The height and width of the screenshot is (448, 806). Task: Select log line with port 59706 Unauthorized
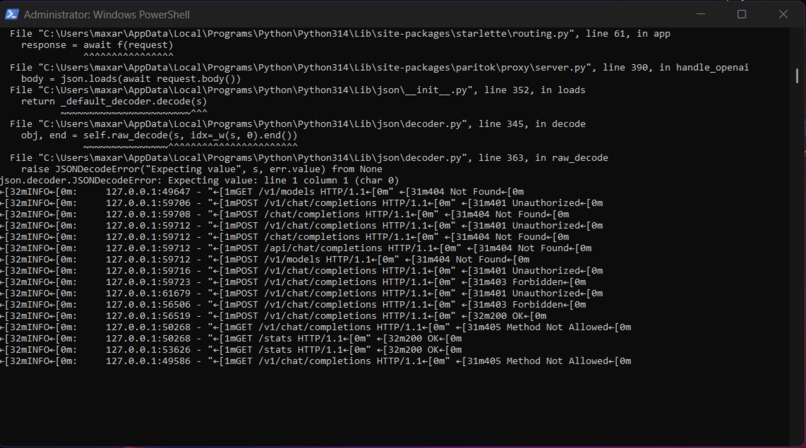302,203
